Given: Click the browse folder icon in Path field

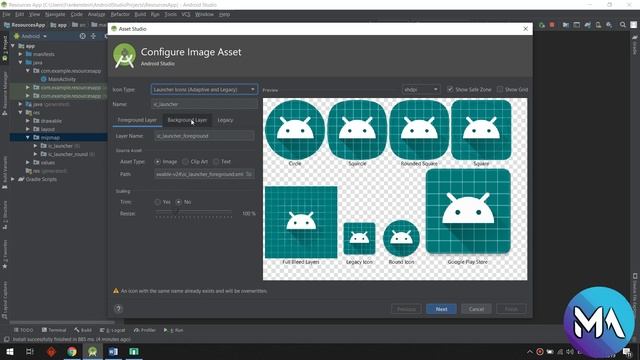Looking at the screenshot, I should point(249,174).
